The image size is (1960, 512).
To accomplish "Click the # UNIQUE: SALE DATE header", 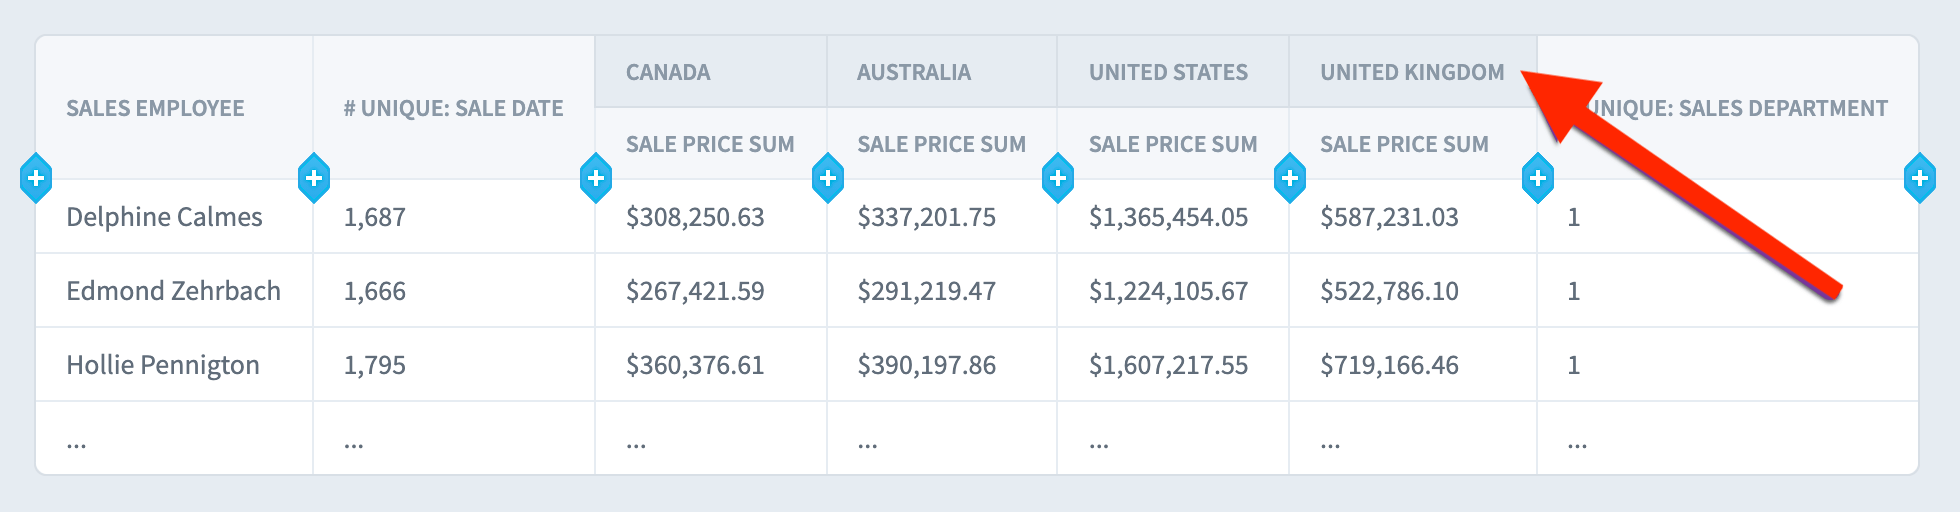I will [x=453, y=108].
